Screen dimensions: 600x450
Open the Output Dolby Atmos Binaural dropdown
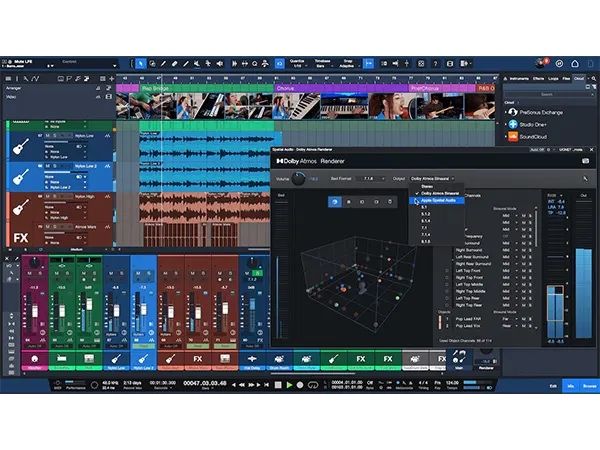(x=432, y=179)
